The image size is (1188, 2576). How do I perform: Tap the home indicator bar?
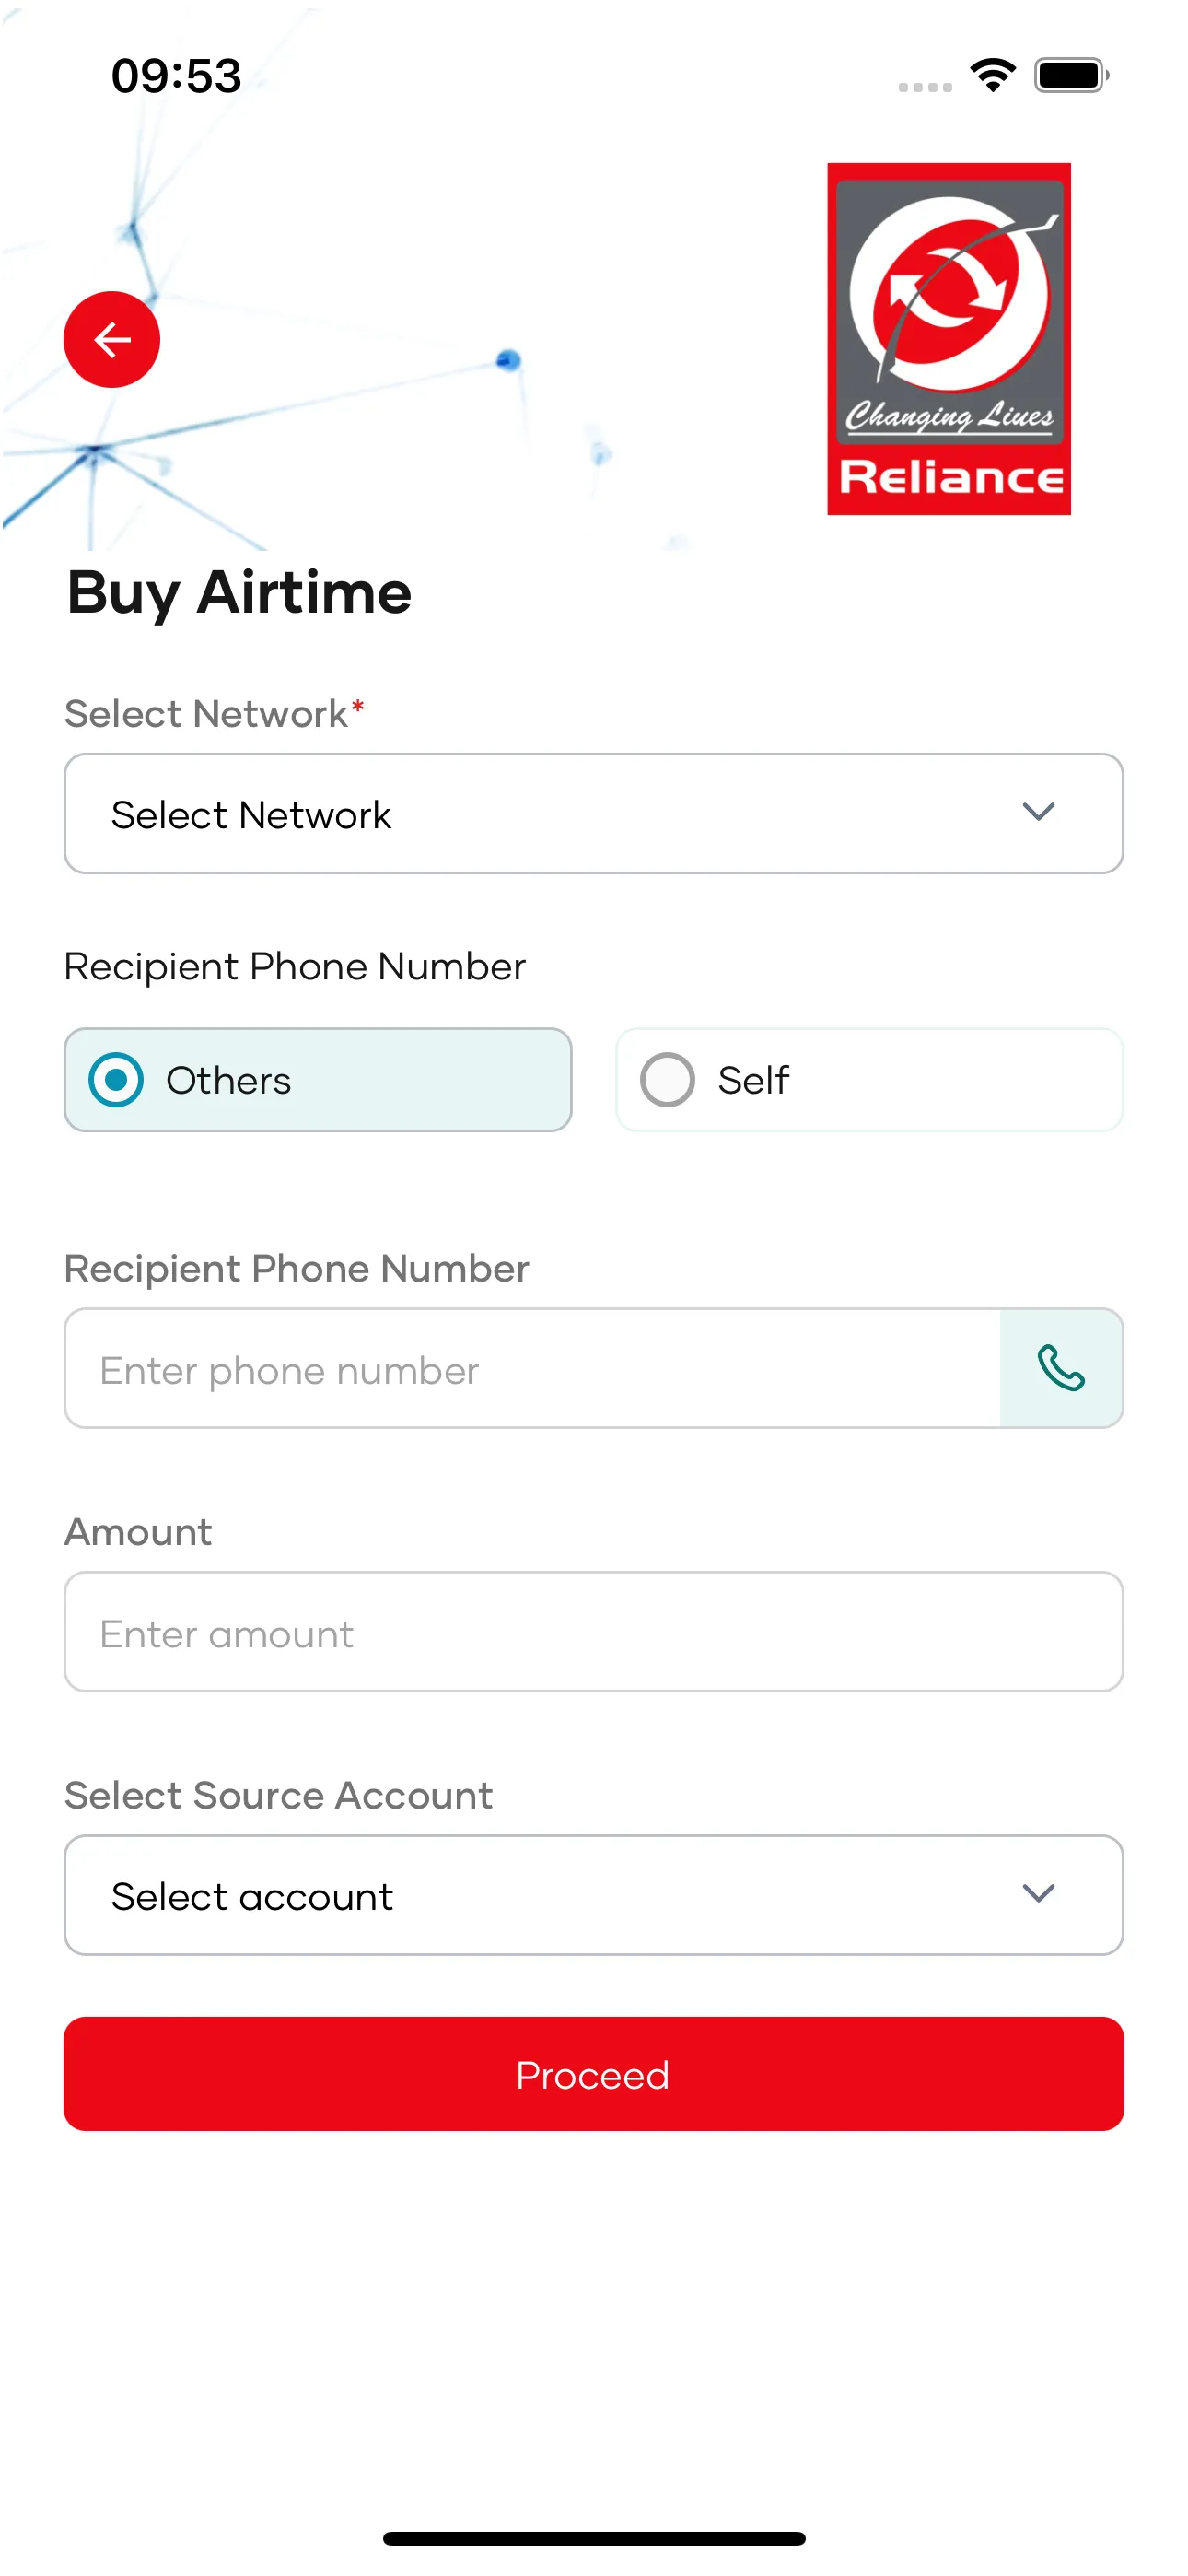click(594, 2538)
